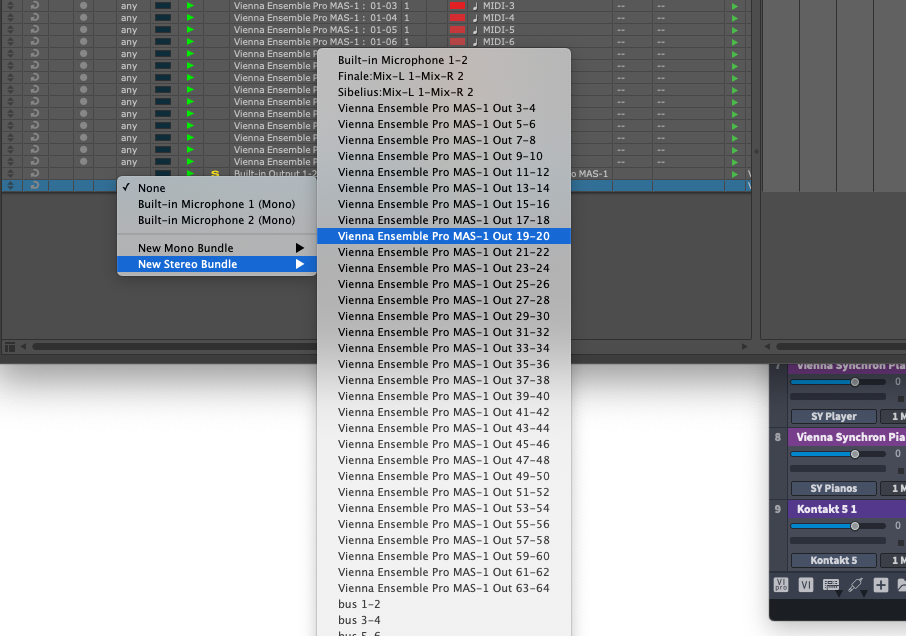
Task: Click the loop icon on the Built-in Output 1-2 row
Action: [35, 173]
